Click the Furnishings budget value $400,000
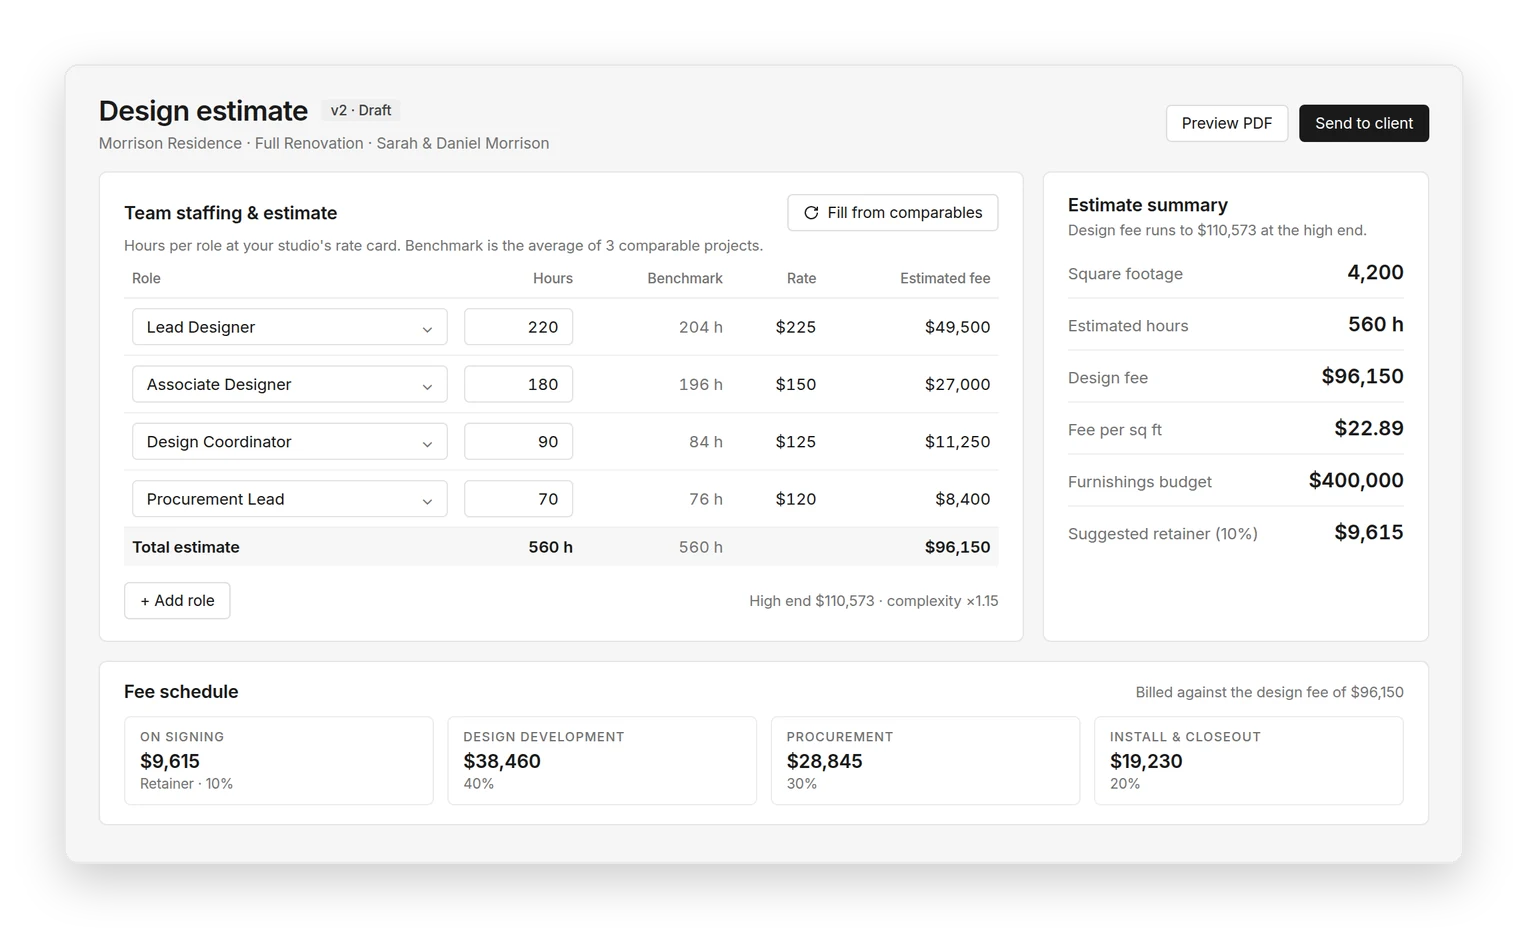Screen dimensions: 1528x928 pos(1356,480)
